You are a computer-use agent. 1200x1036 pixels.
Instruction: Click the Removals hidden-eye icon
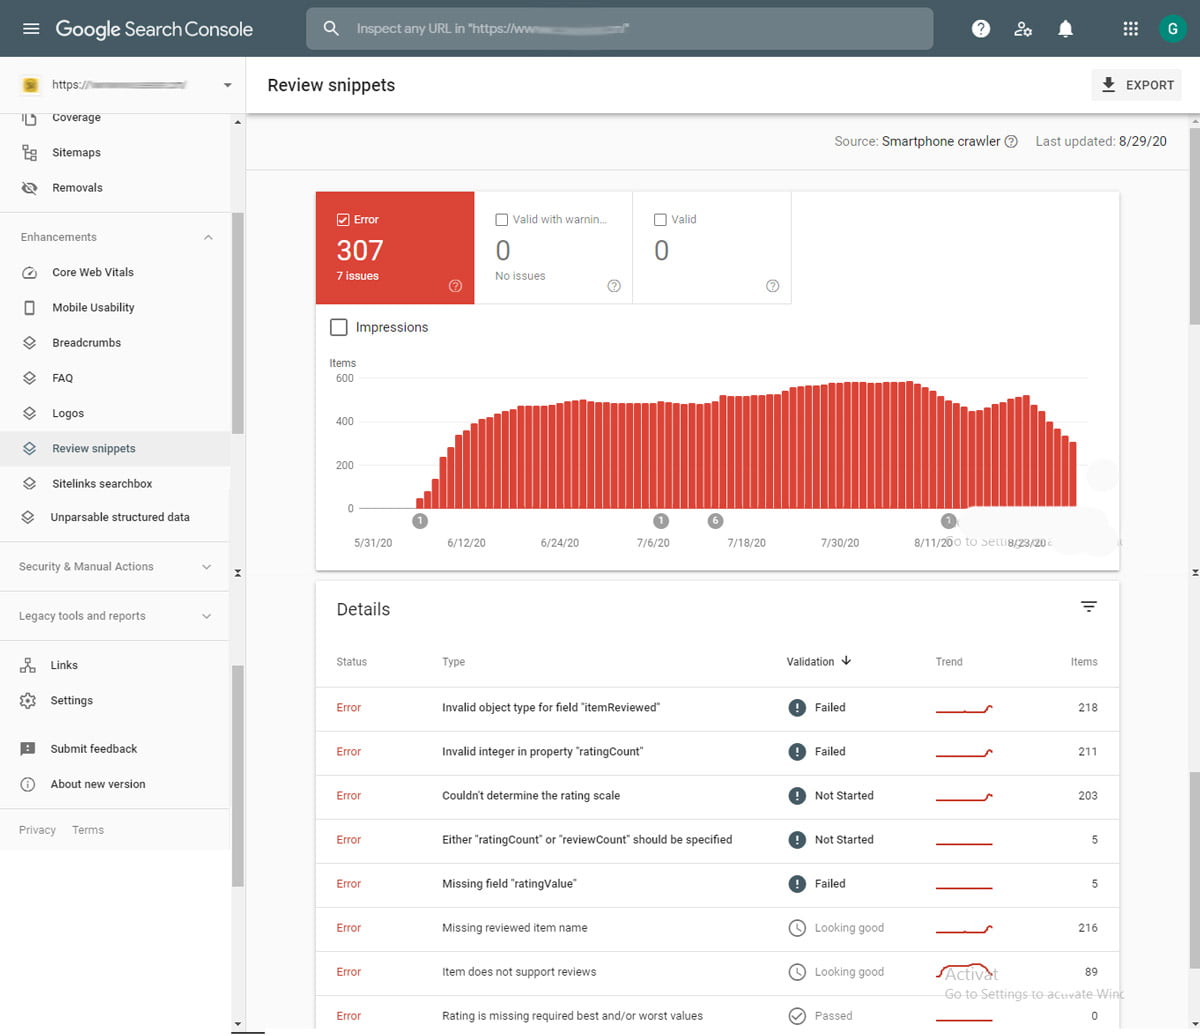(x=30, y=188)
